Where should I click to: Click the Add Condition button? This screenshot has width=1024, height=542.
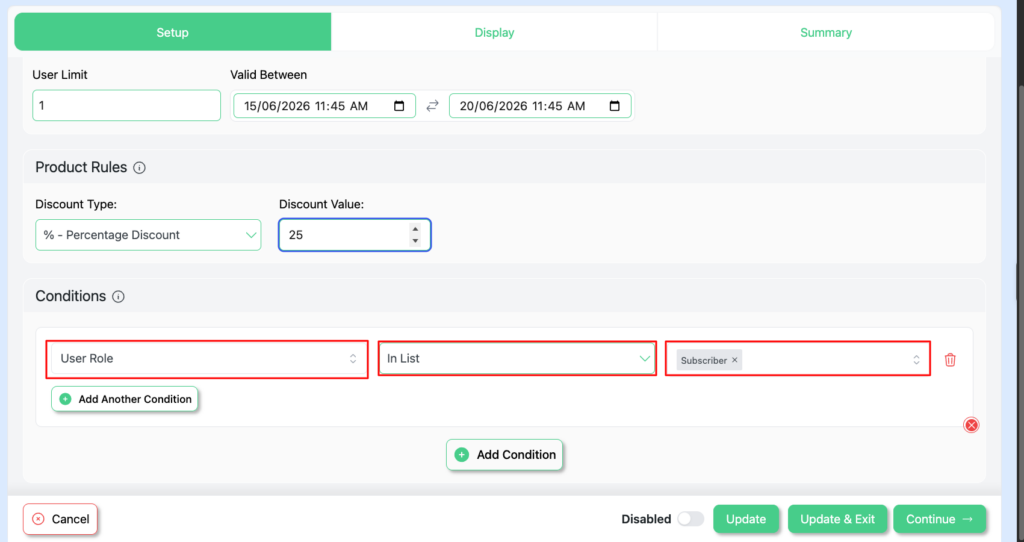[x=505, y=454]
